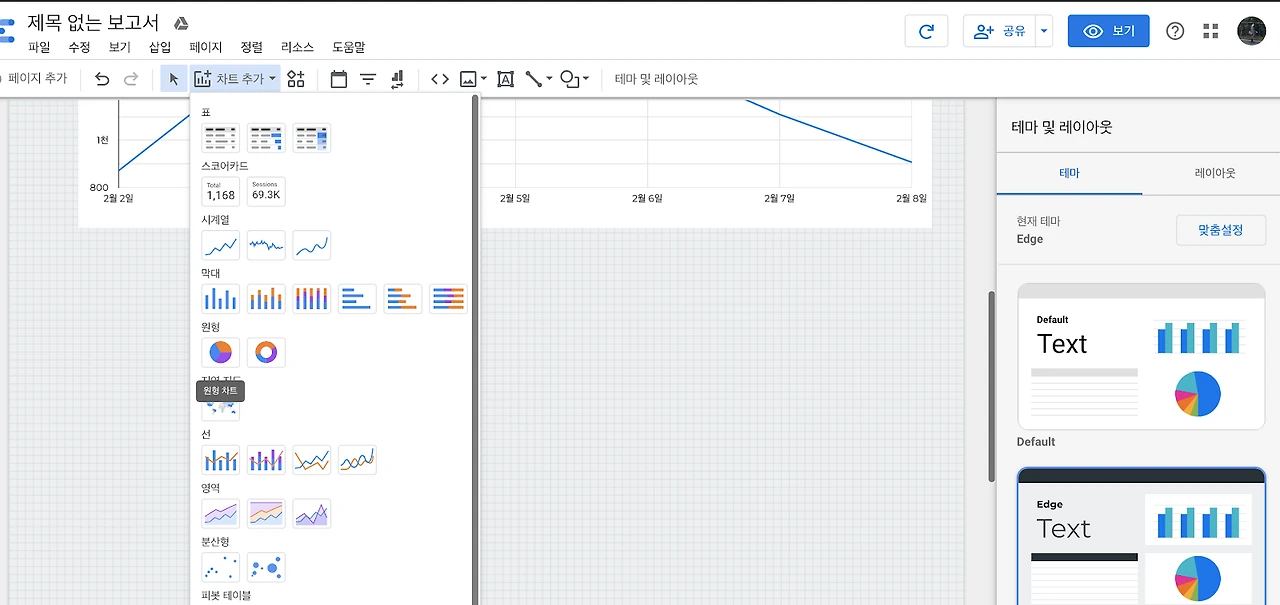Insert a text box
Screen dimensions: 1280x605
click(505, 79)
